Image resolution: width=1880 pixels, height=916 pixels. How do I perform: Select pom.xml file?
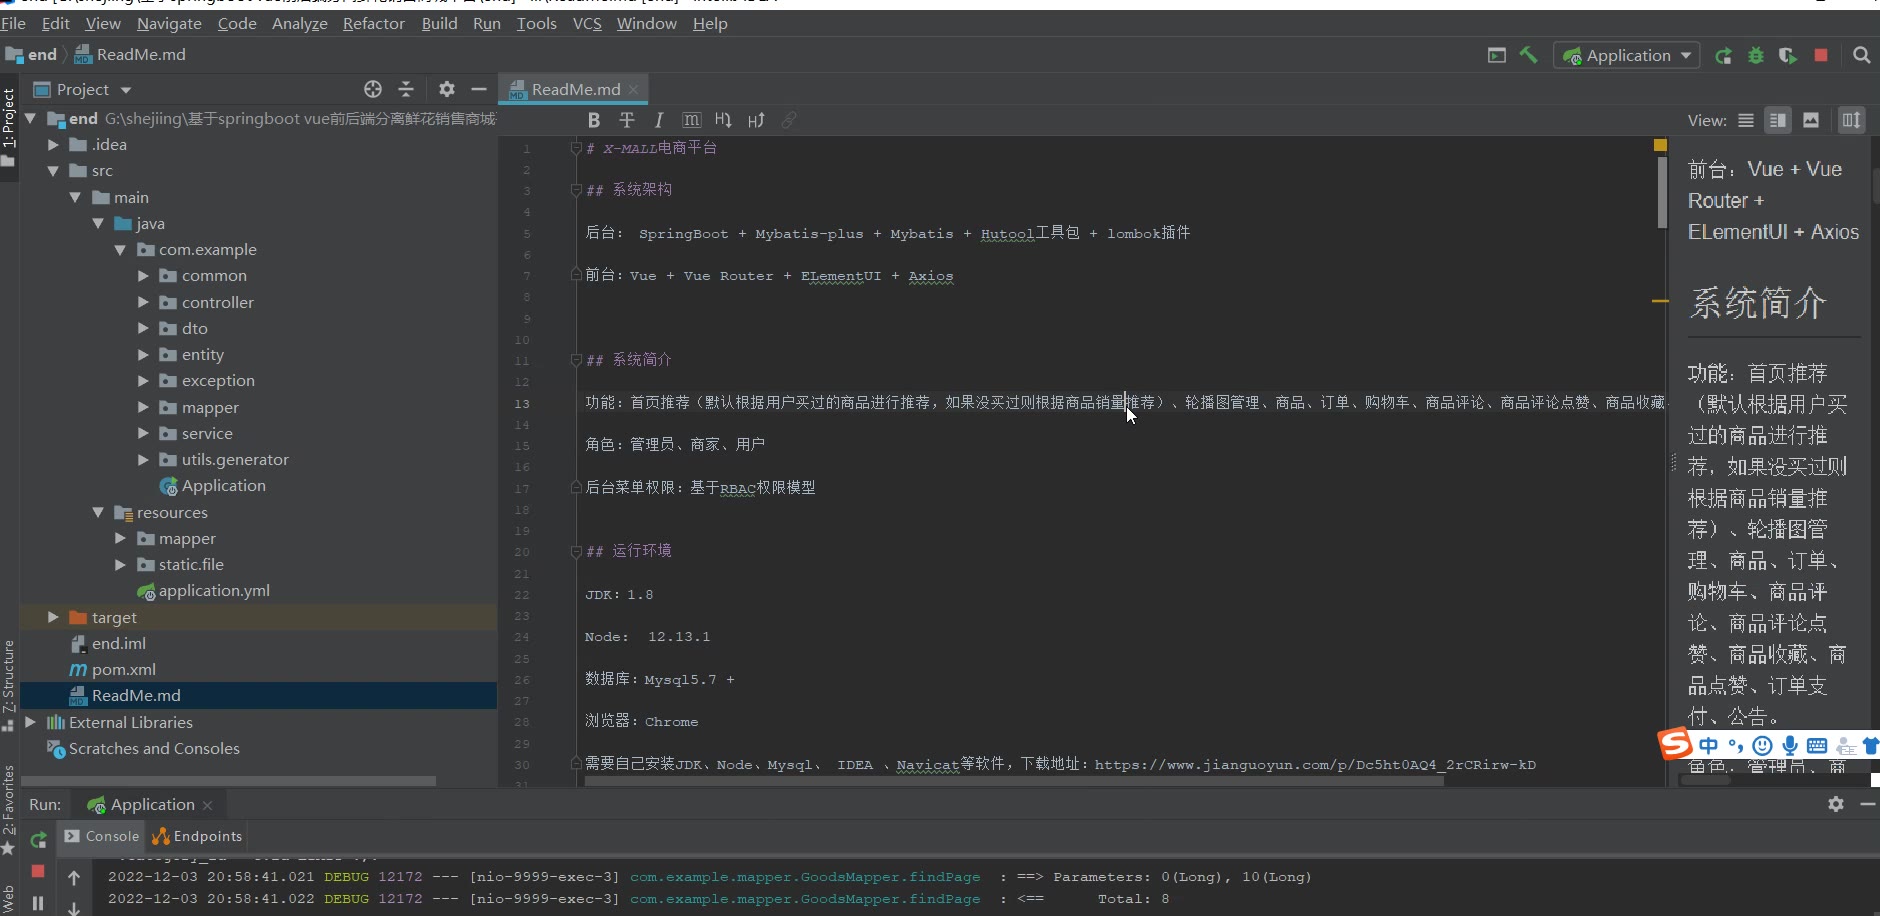point(112,670)
